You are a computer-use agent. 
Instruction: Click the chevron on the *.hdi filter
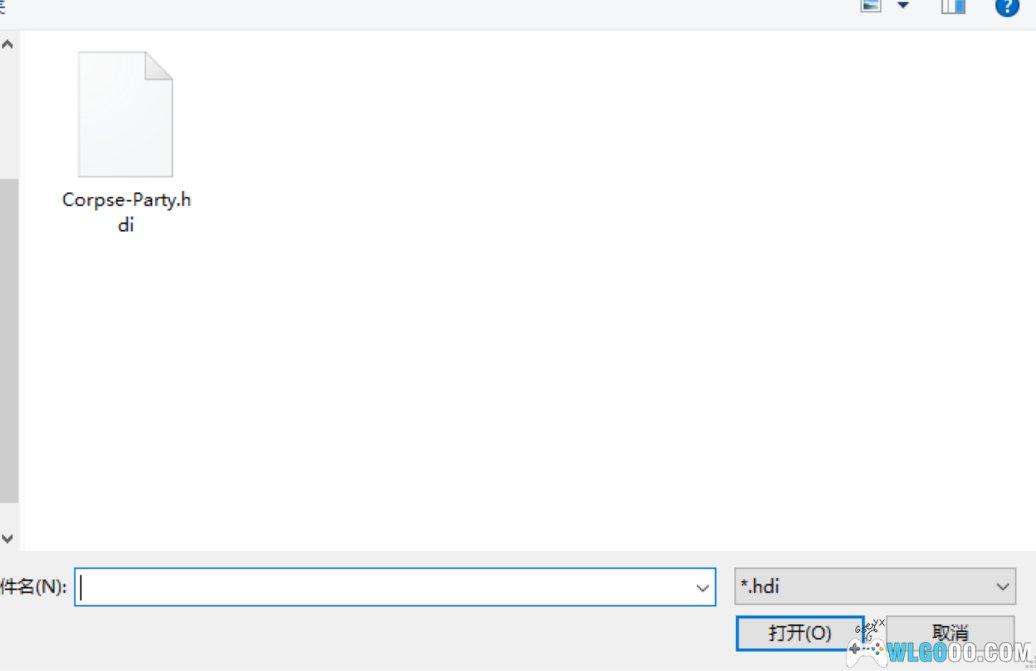point(1003,587)
